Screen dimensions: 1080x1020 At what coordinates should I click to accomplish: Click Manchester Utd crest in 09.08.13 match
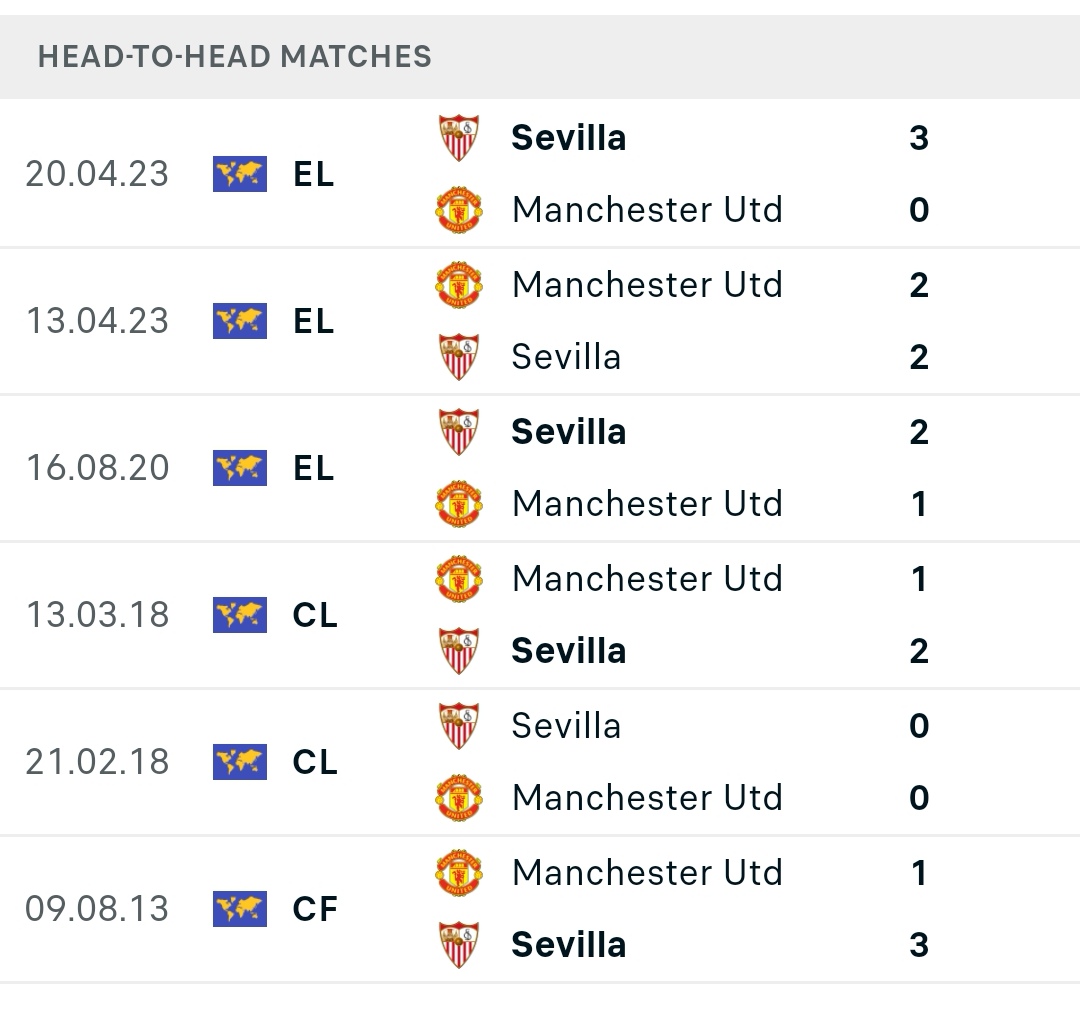coord(459,872)
